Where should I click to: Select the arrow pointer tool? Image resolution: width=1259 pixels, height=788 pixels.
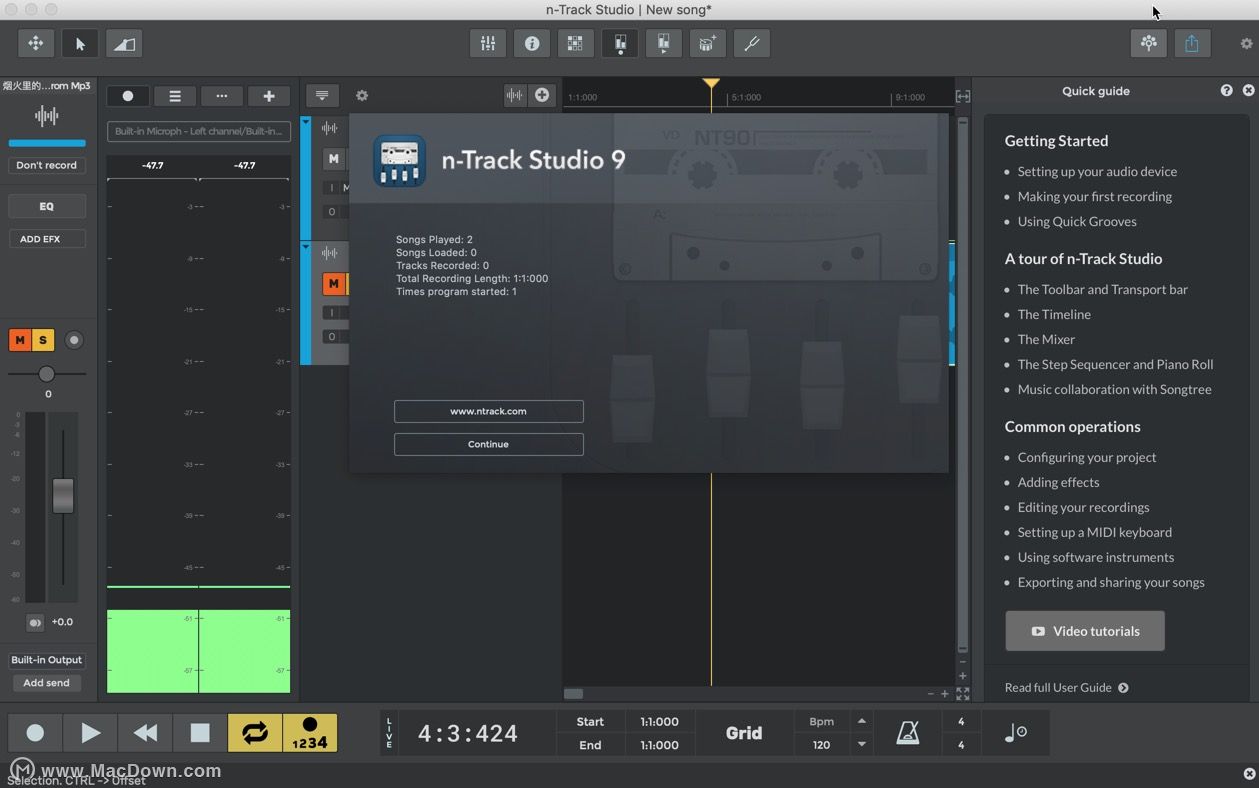point(80,43)
